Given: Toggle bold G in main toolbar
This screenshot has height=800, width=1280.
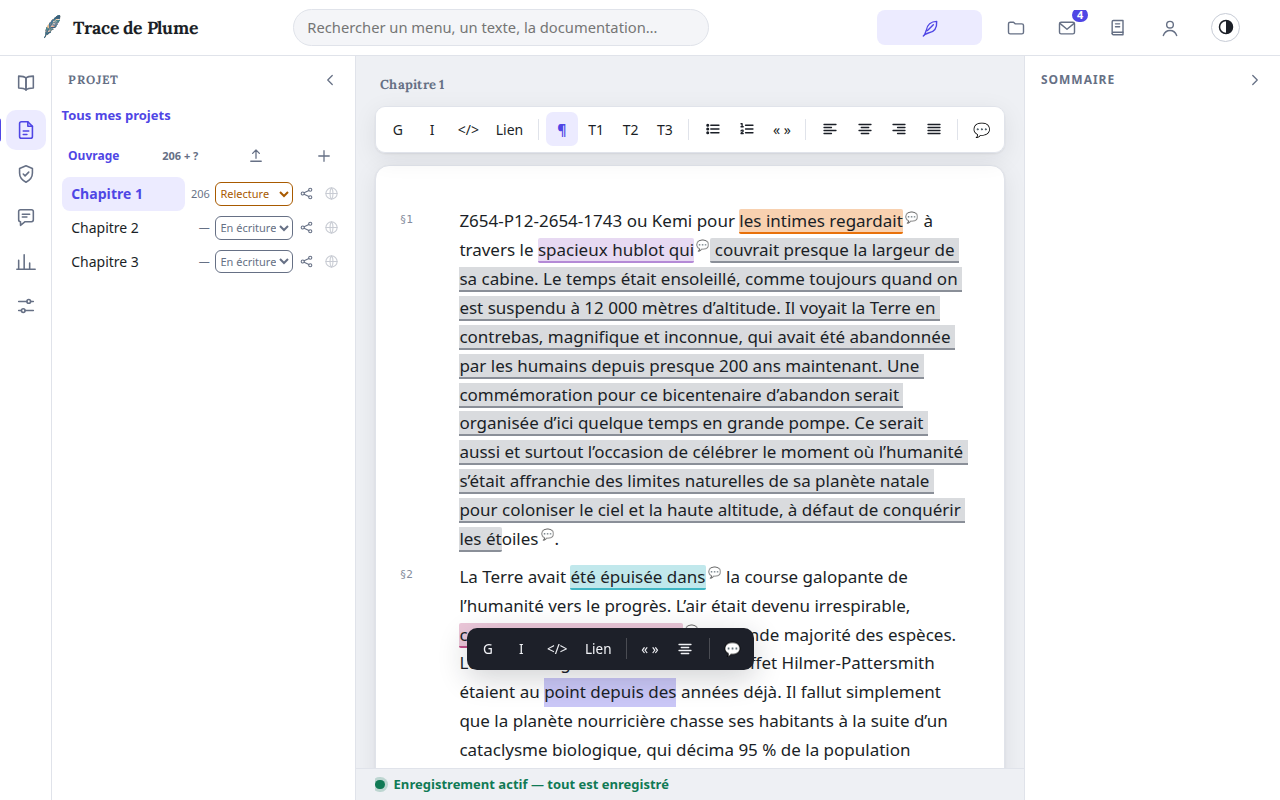Looking at the screenshot, I should (x=398, y=130).
